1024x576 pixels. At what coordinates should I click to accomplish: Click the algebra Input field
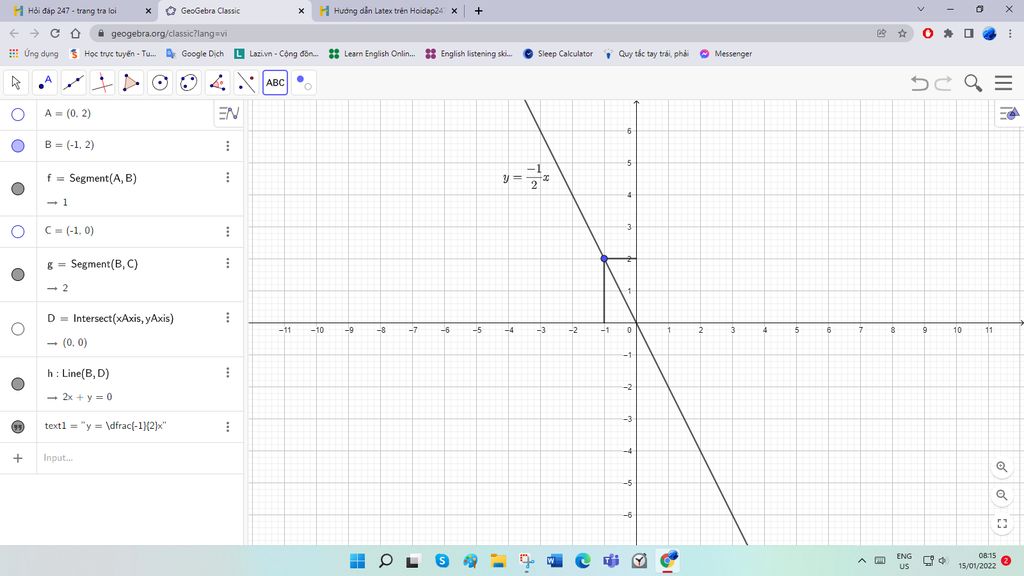coord(140,458)
